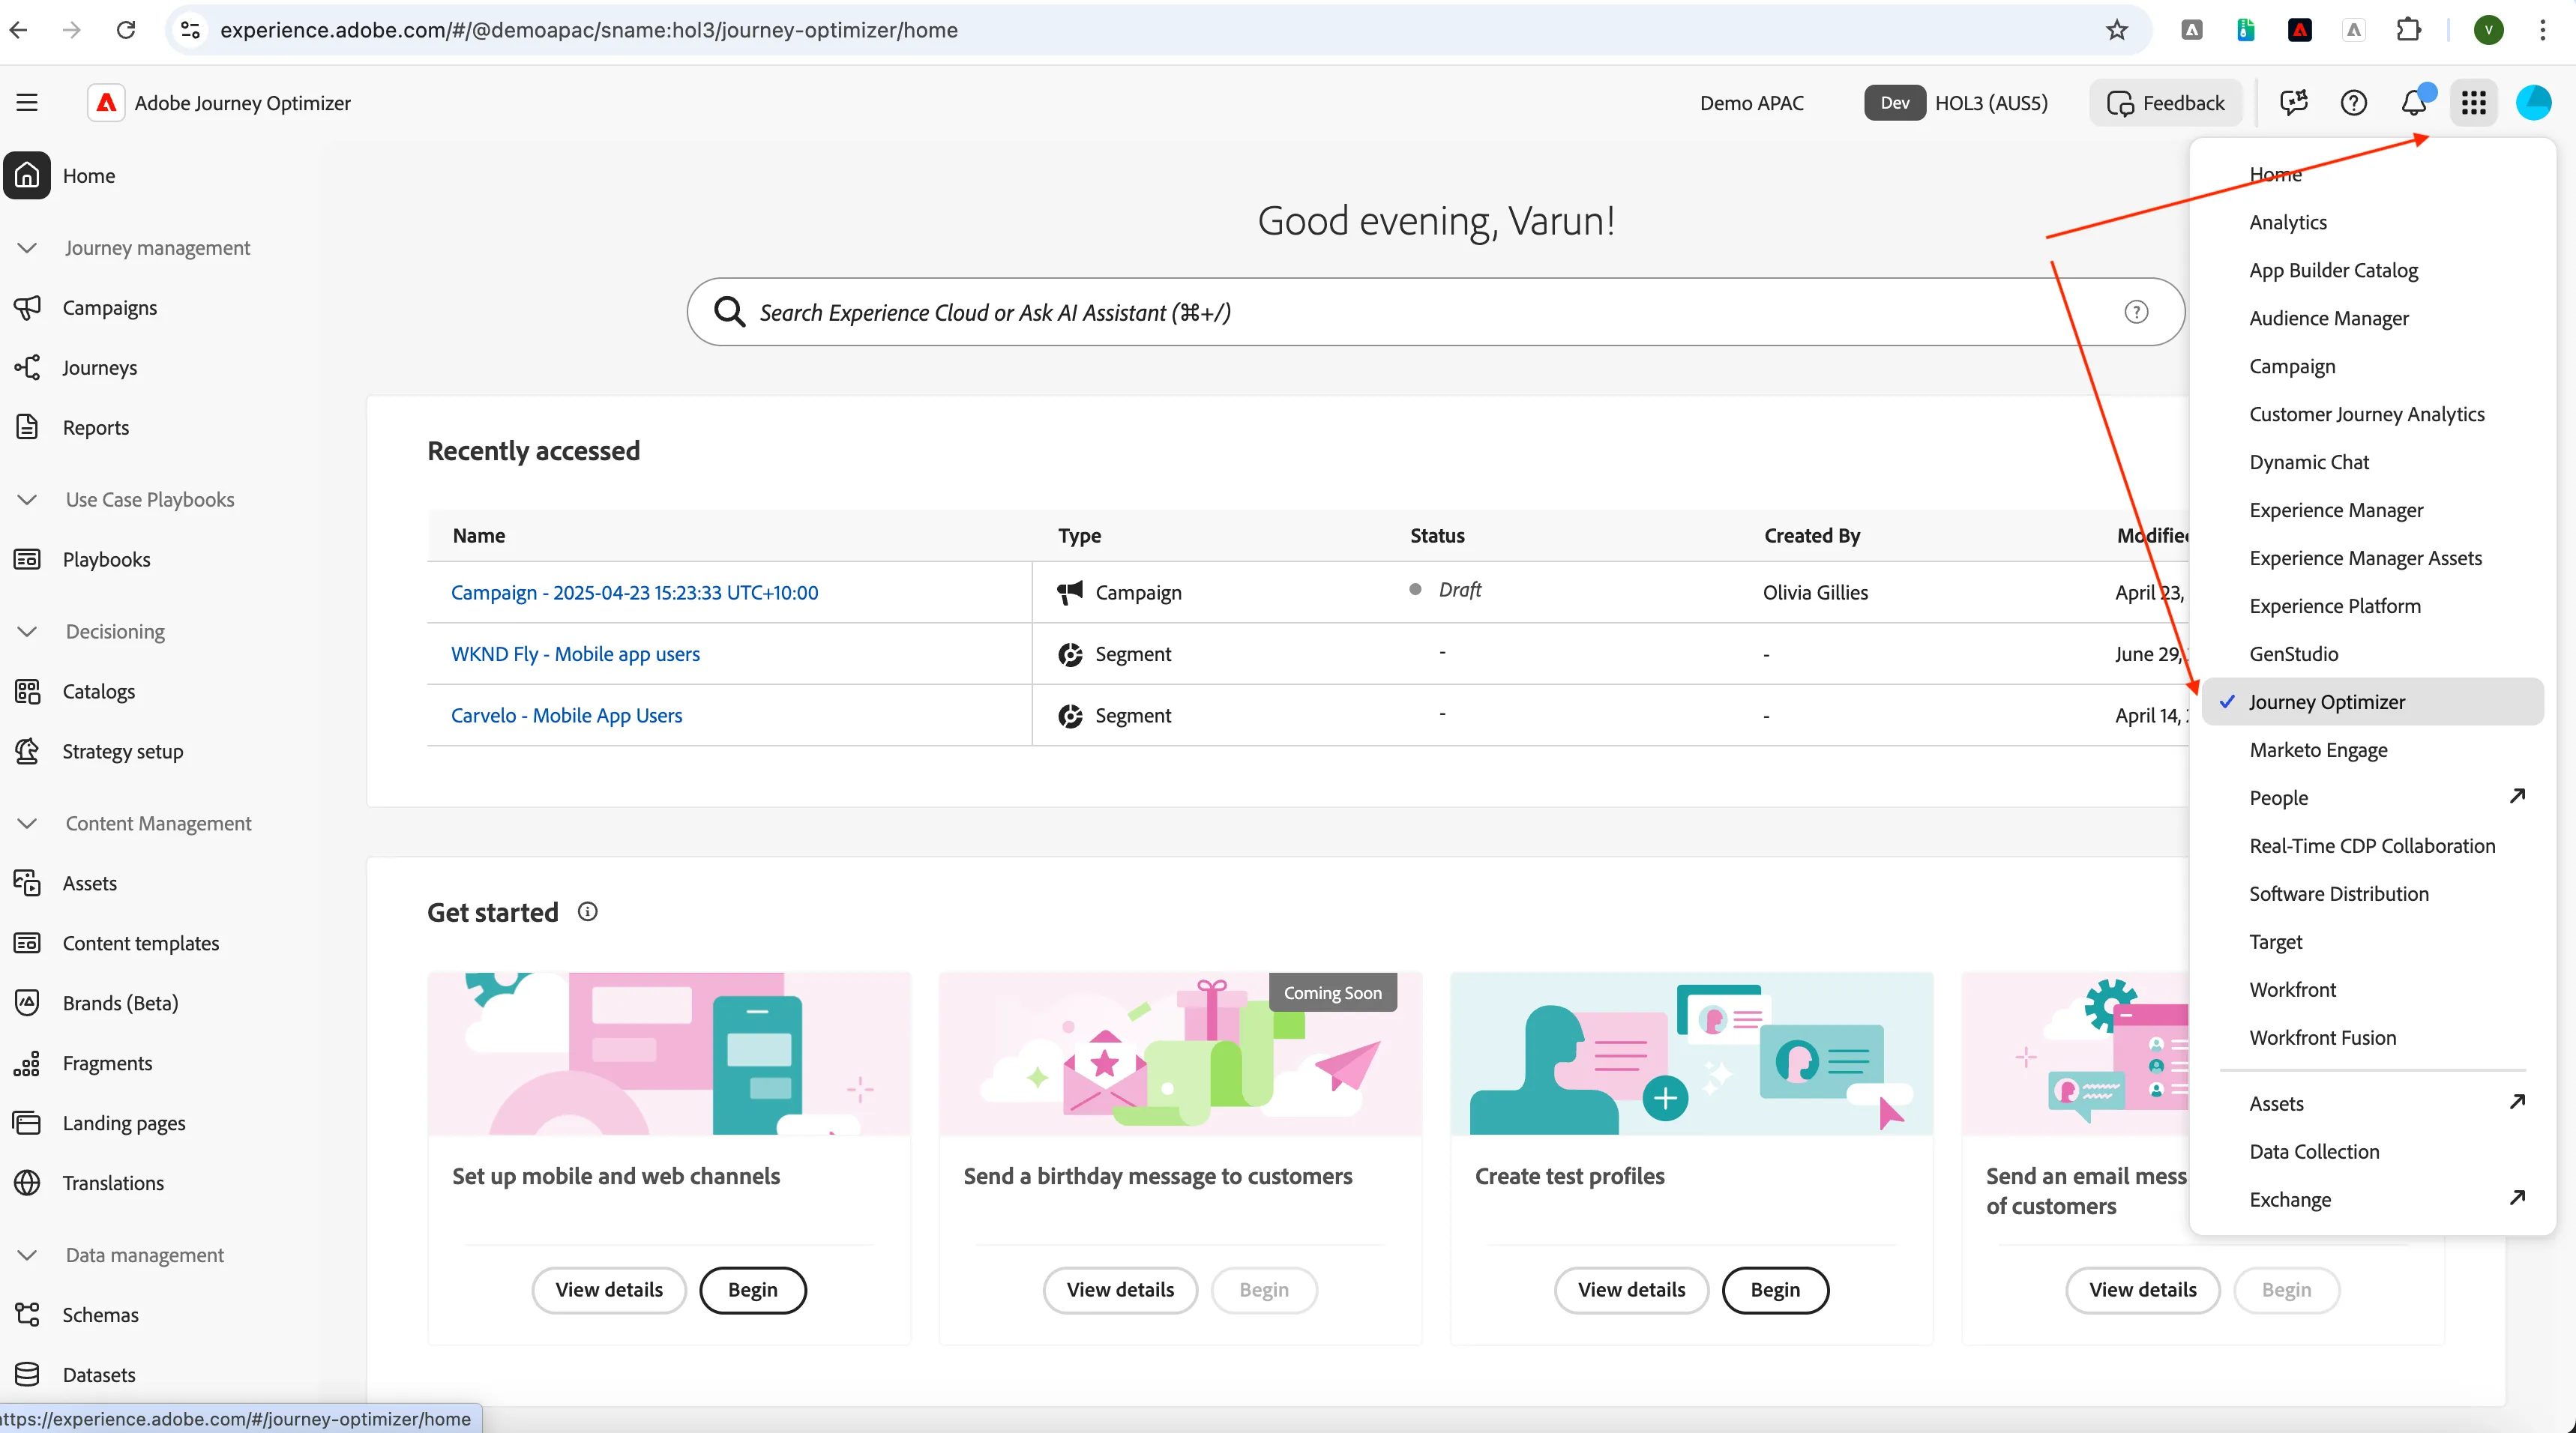The height and width of the screenshot is (1433, 2576).
Task: Collapse the Content Management section
Action: tap(27, 824)
